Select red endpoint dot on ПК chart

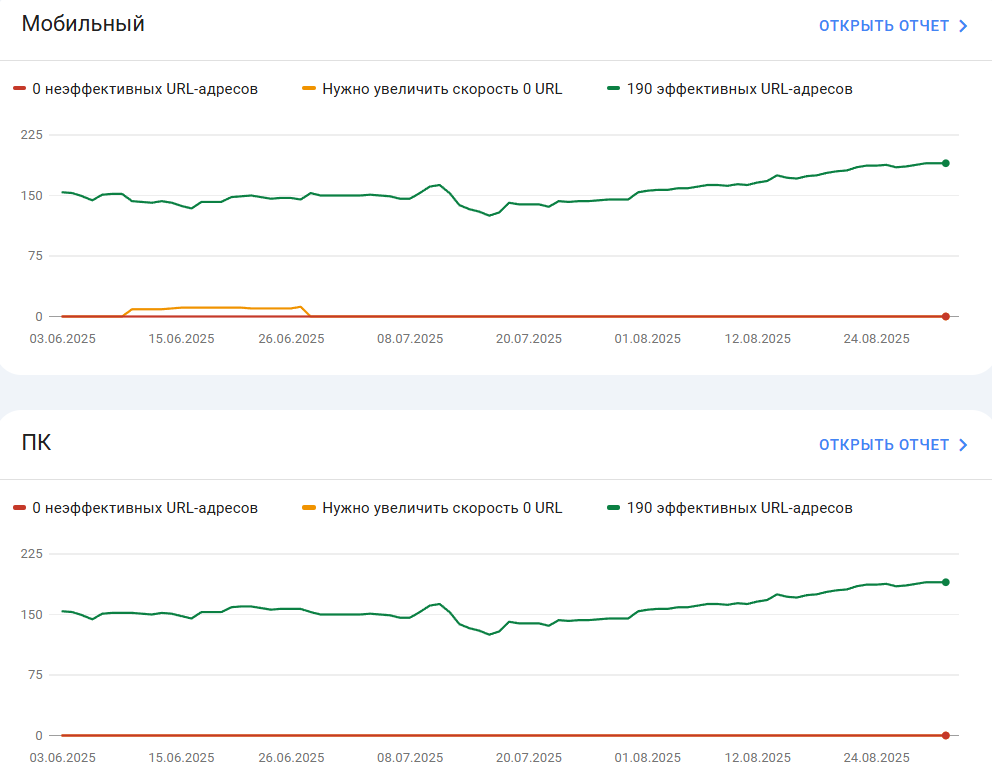[945, 735]
